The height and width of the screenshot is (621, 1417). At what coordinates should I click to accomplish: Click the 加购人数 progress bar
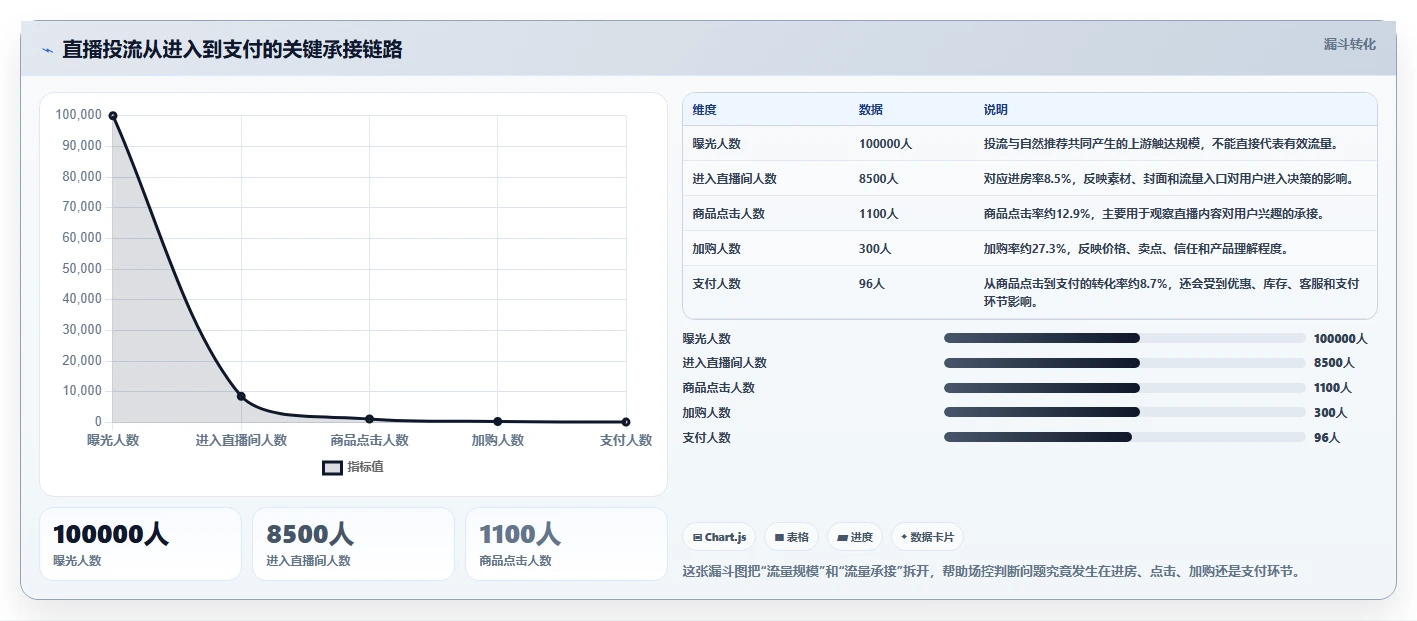pos(1124,412)
